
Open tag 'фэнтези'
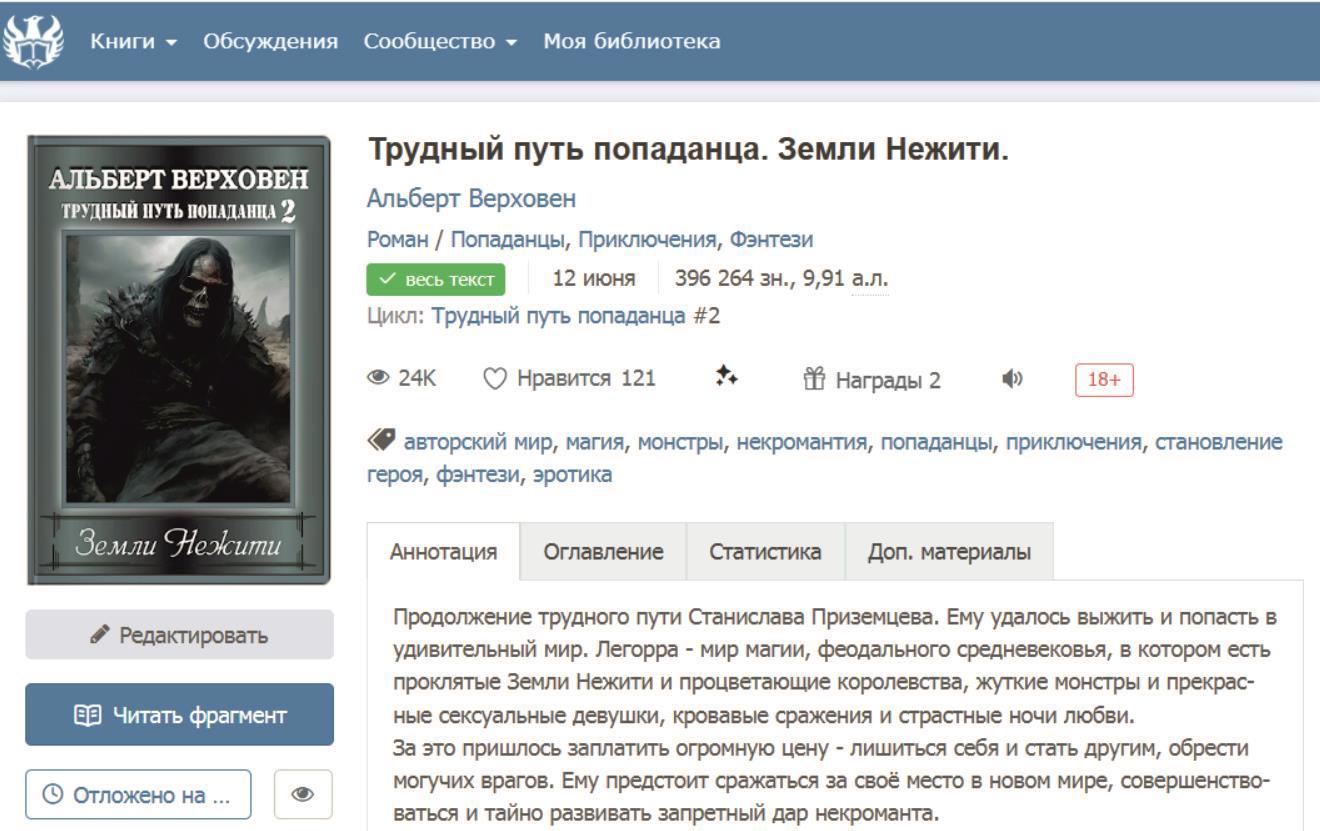(478, 474)
